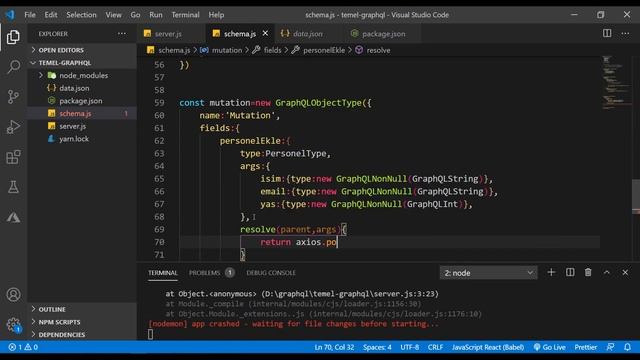Viewport: 640px width, 360px height.
Task: Open the Azure extension view
Action: tap(13, 218)
